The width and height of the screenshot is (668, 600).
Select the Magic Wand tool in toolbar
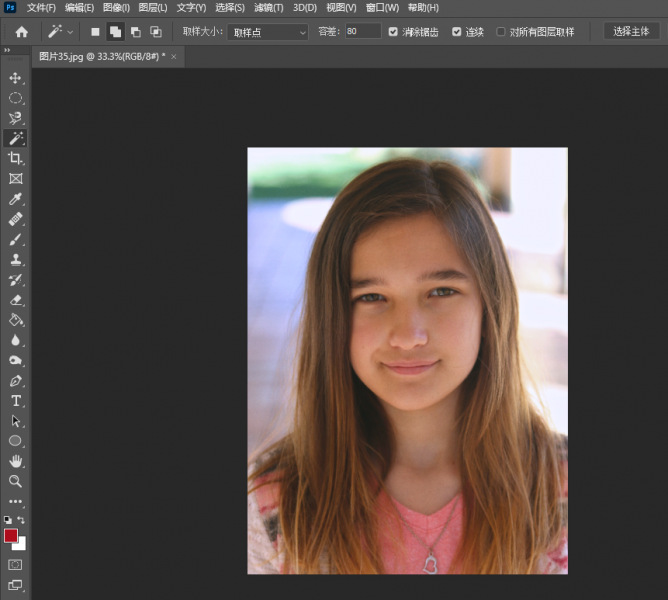(15, 138)
